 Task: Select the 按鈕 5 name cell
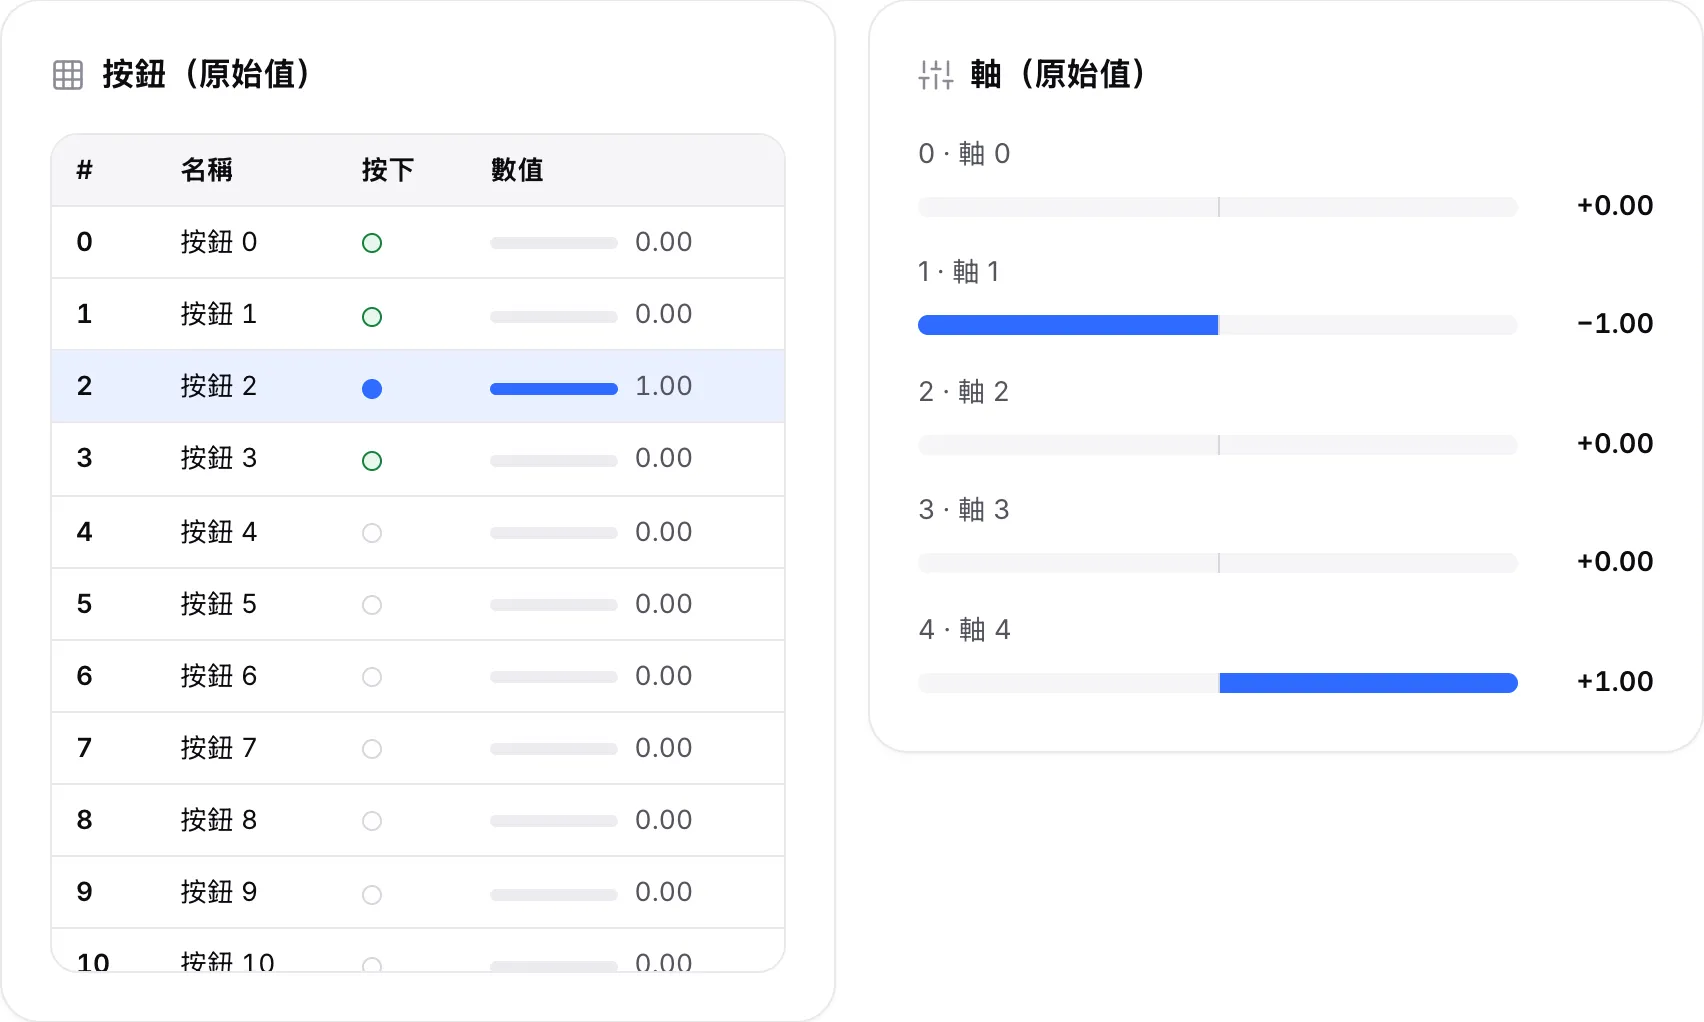point(219,604)
